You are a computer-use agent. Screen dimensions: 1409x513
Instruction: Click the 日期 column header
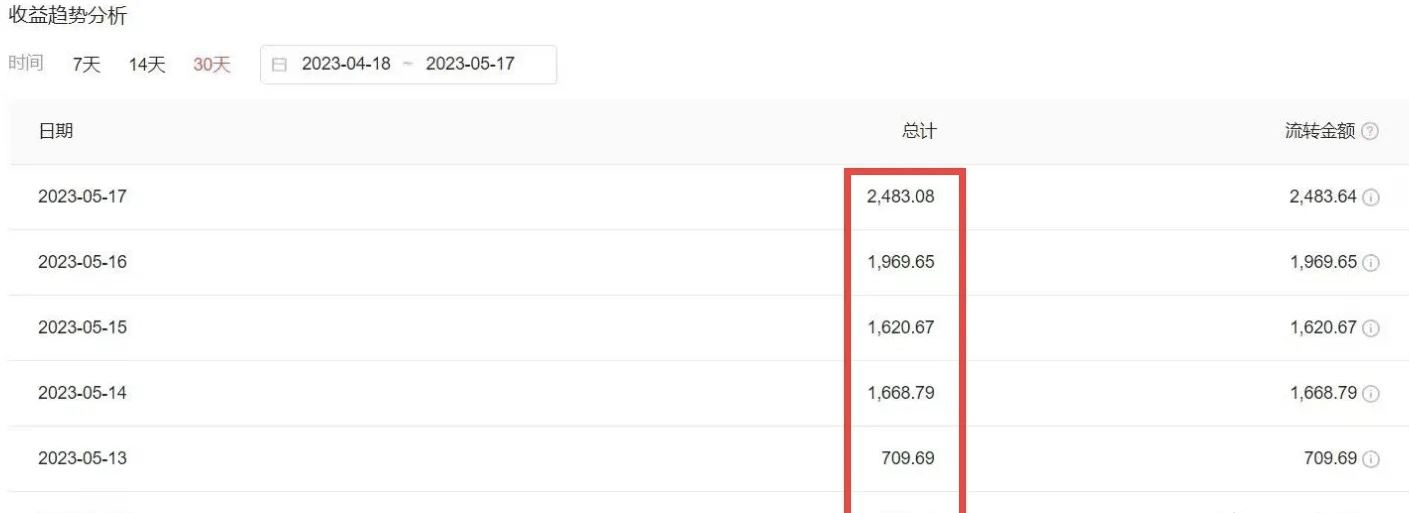pyautogui.click(x=56, y=131)
